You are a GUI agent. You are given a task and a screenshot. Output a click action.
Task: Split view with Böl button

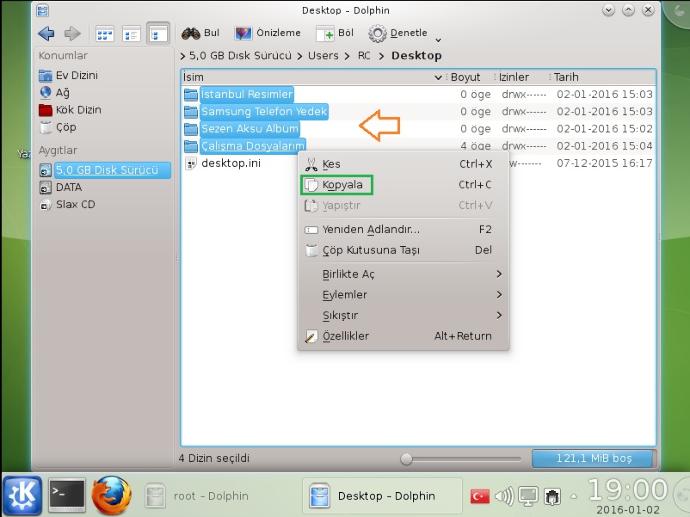[x=335, y=33]
